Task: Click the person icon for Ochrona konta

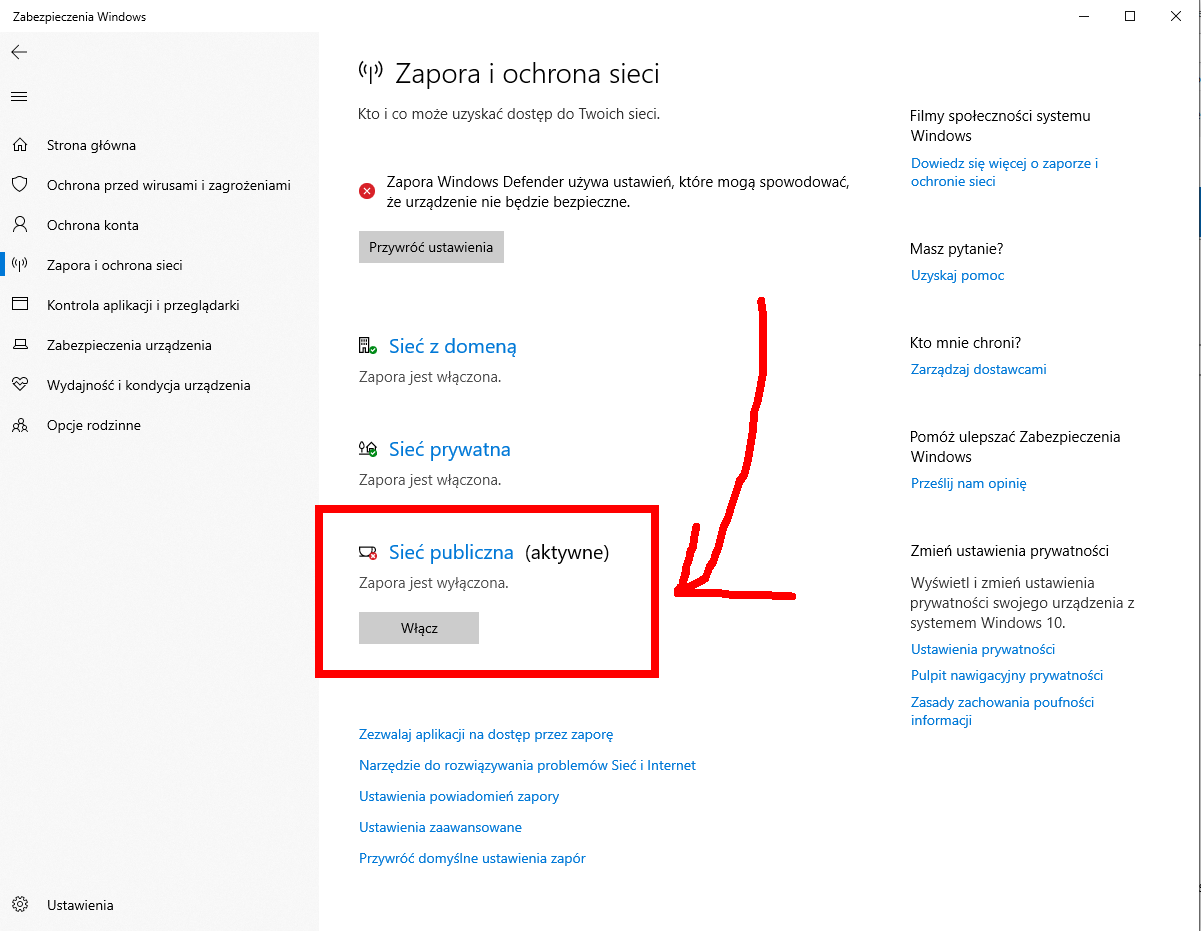Action: [19, 225]
